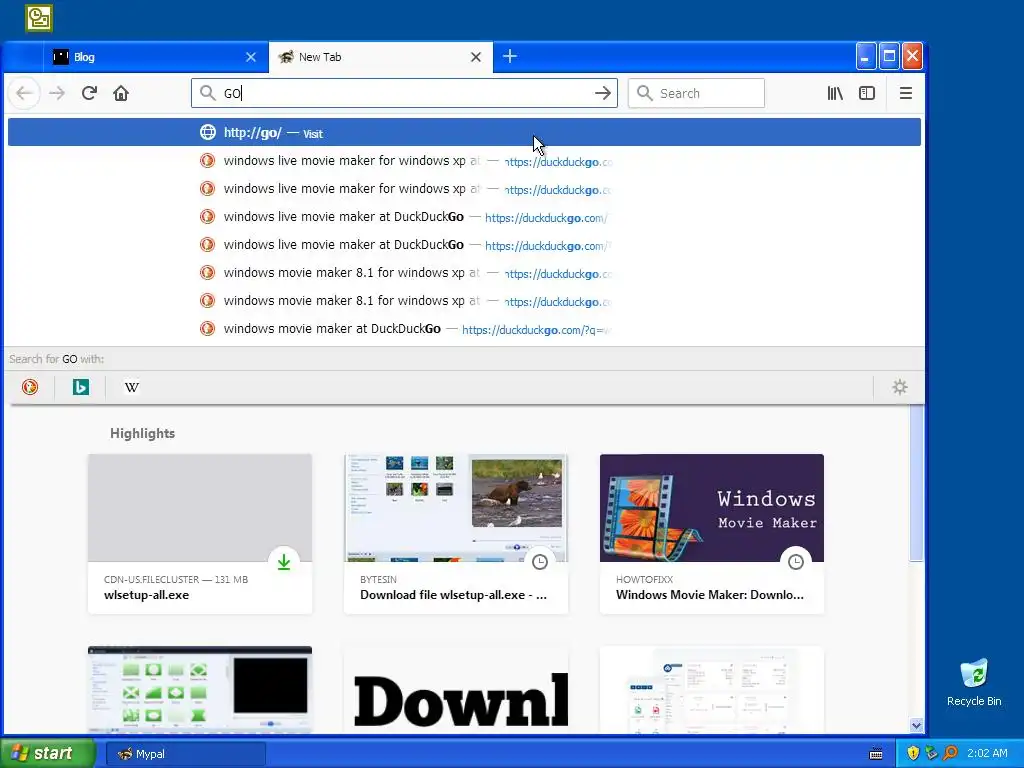Viewport: 1024px width, 768px height.
Task: Open the home page via house icon
Action: 121,93
